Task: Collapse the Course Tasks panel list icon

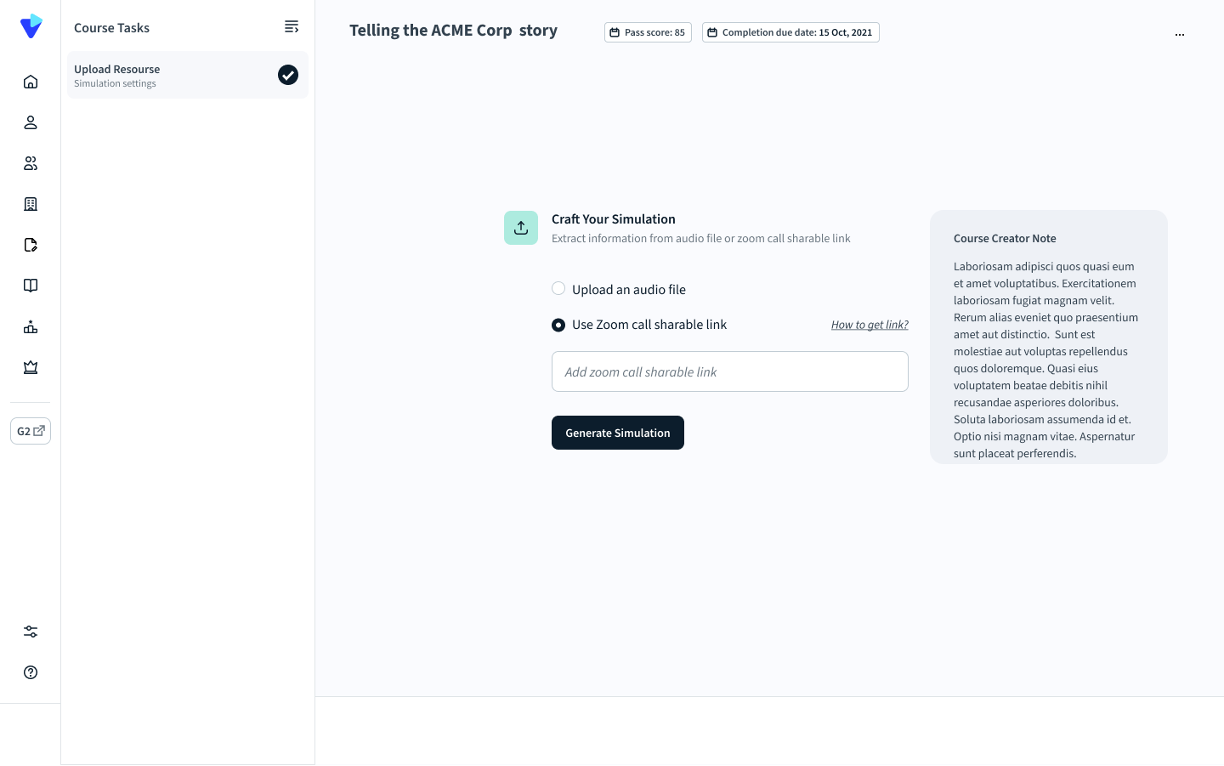Action: point(291,27)
